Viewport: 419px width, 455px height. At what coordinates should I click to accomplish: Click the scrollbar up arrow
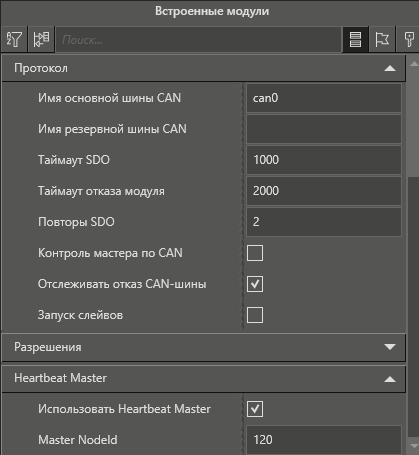click(414, 63)
